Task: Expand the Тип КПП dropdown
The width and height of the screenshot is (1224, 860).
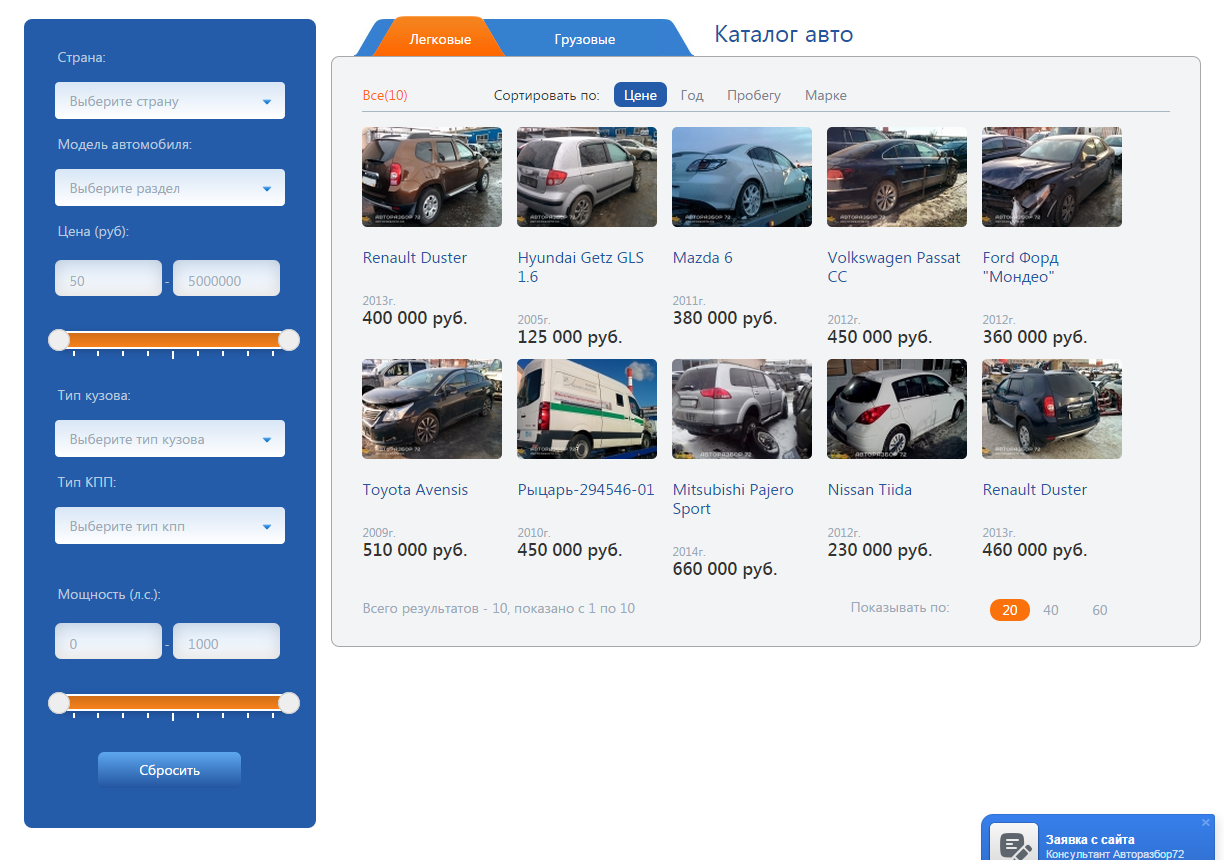Action: (170, 526)
